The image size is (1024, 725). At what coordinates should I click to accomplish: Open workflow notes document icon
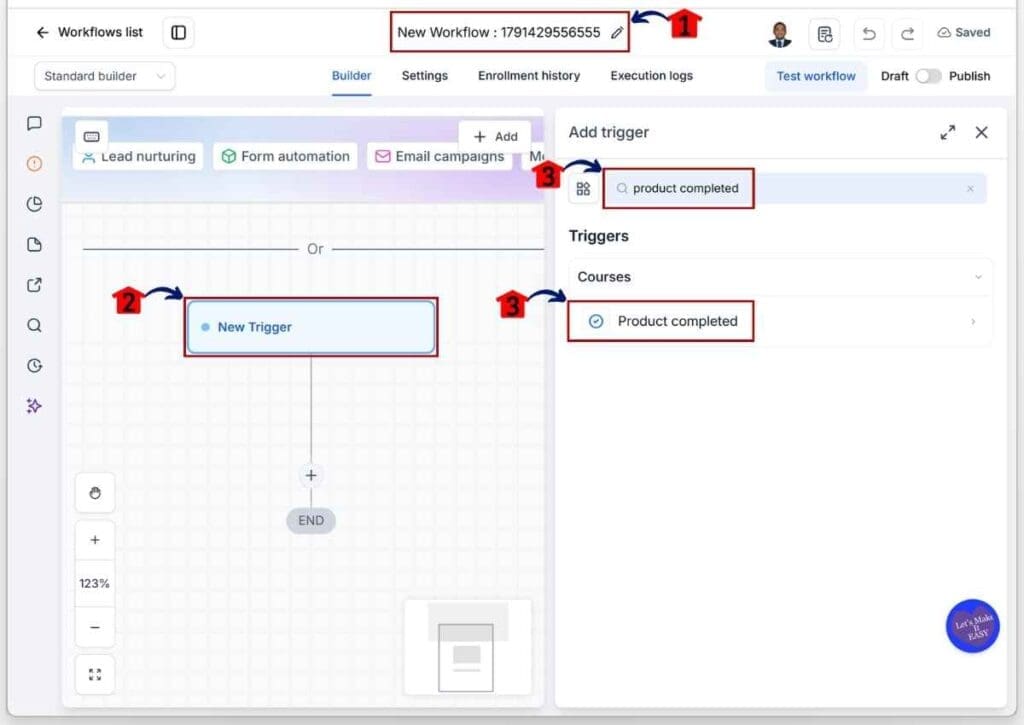[824, 33]
